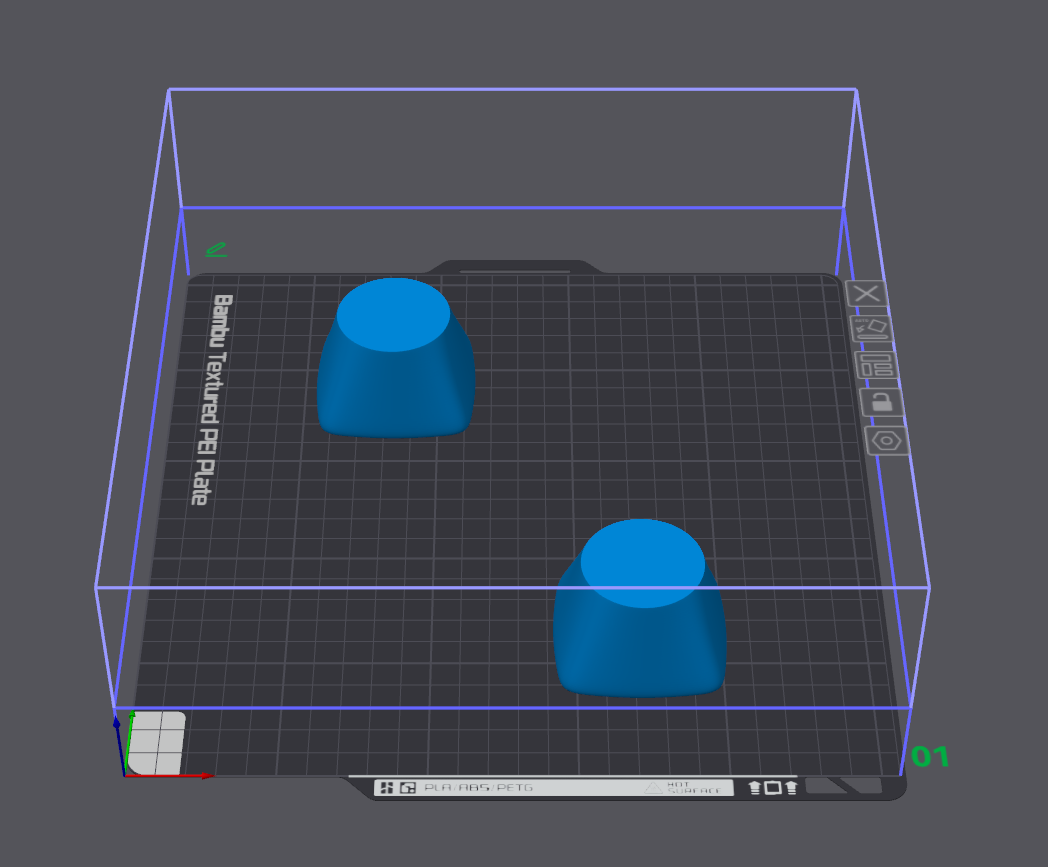Edit plate name with green pencil icon
1048x867 pixels.
point(216,250)
